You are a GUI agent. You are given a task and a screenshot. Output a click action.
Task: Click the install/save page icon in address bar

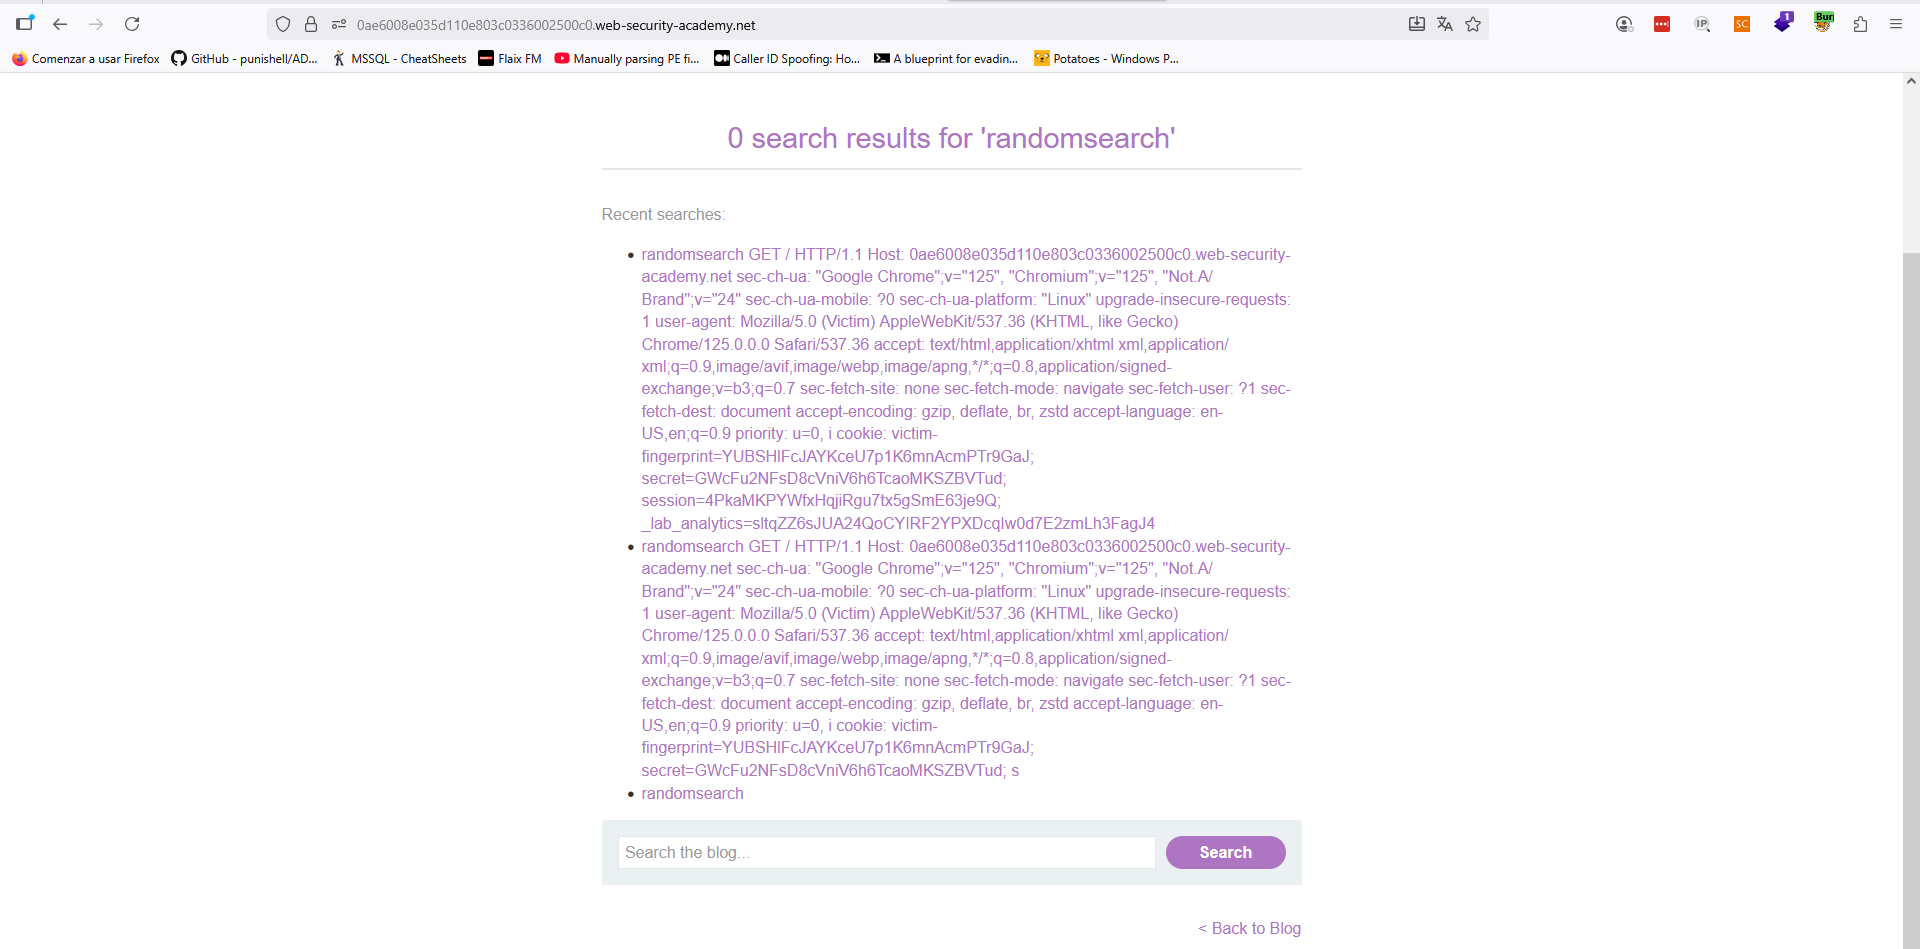(1416, 24)
